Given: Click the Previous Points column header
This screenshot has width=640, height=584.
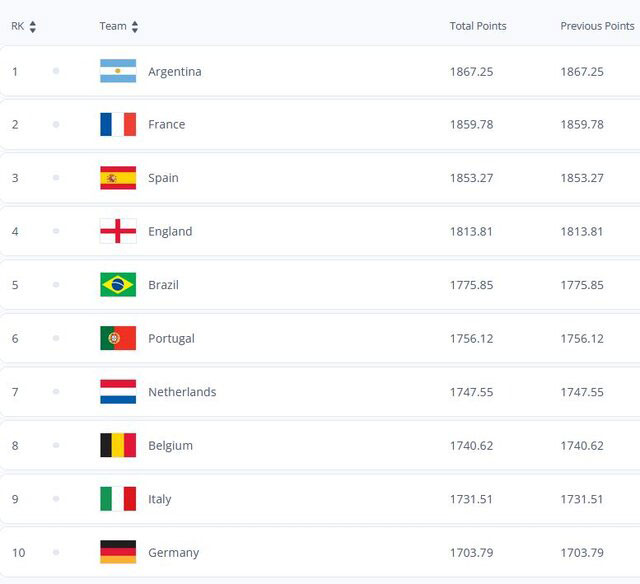Looking at the screenshot, I should (x=597, y=26).
